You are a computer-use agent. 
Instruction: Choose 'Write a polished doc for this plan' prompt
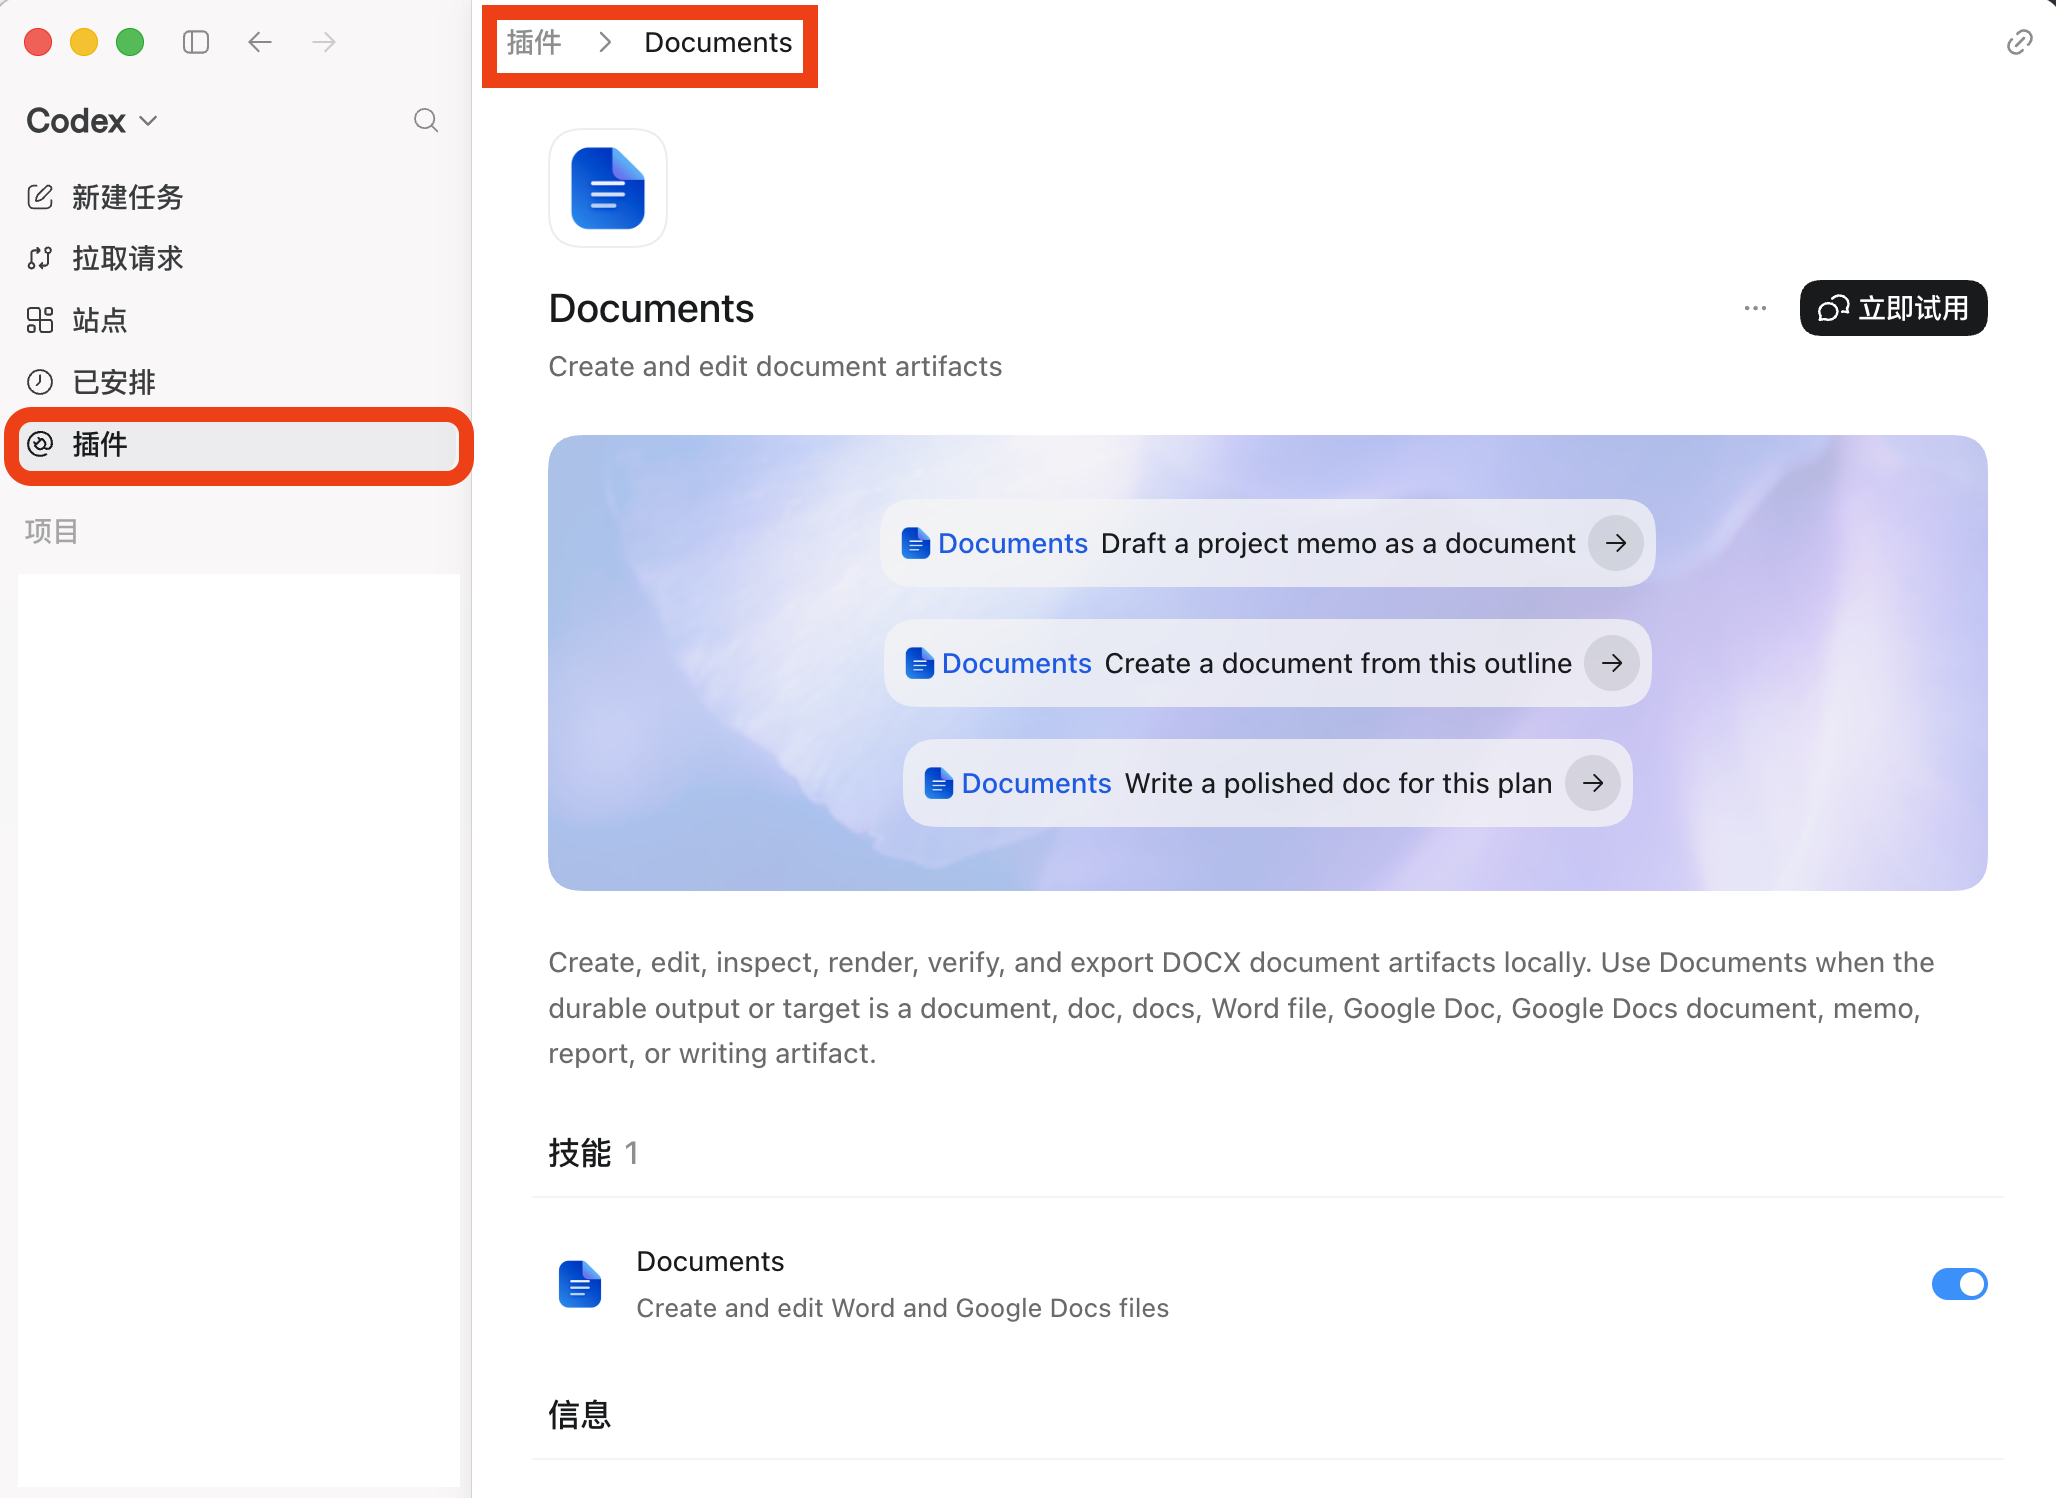click(1267, 783)
